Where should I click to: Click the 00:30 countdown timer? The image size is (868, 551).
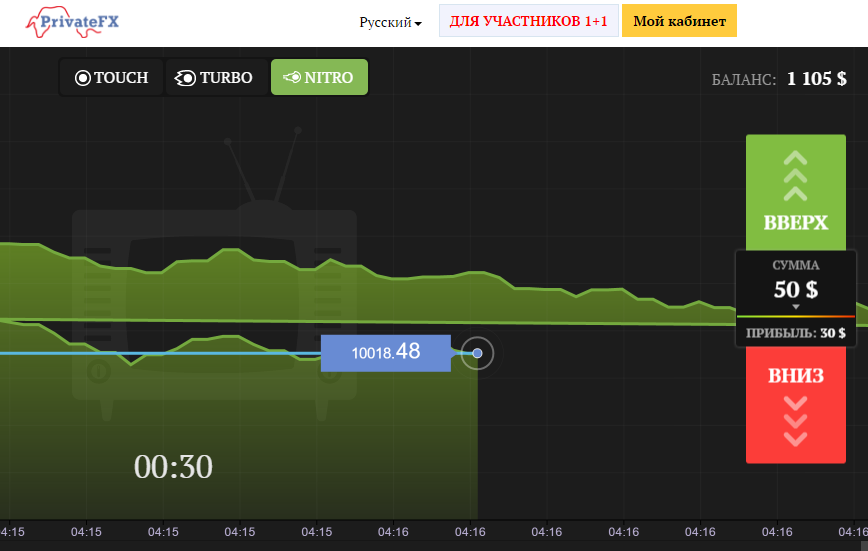point(173,467)
